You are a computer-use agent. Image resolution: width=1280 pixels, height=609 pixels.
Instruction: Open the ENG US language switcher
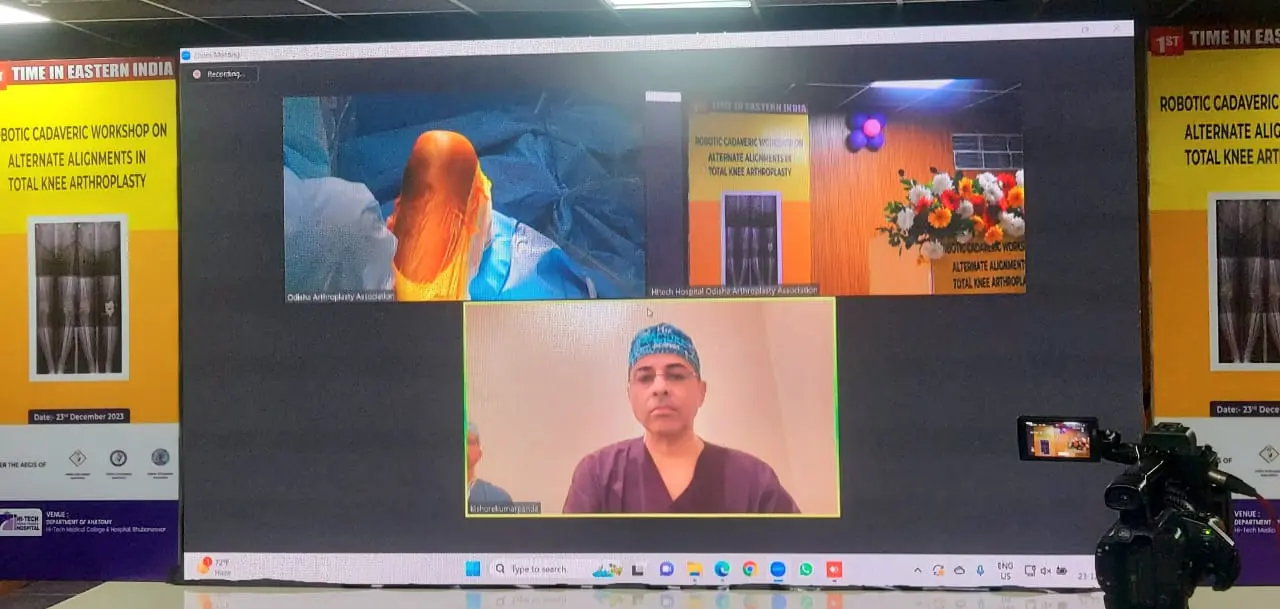click(1005, 571)
